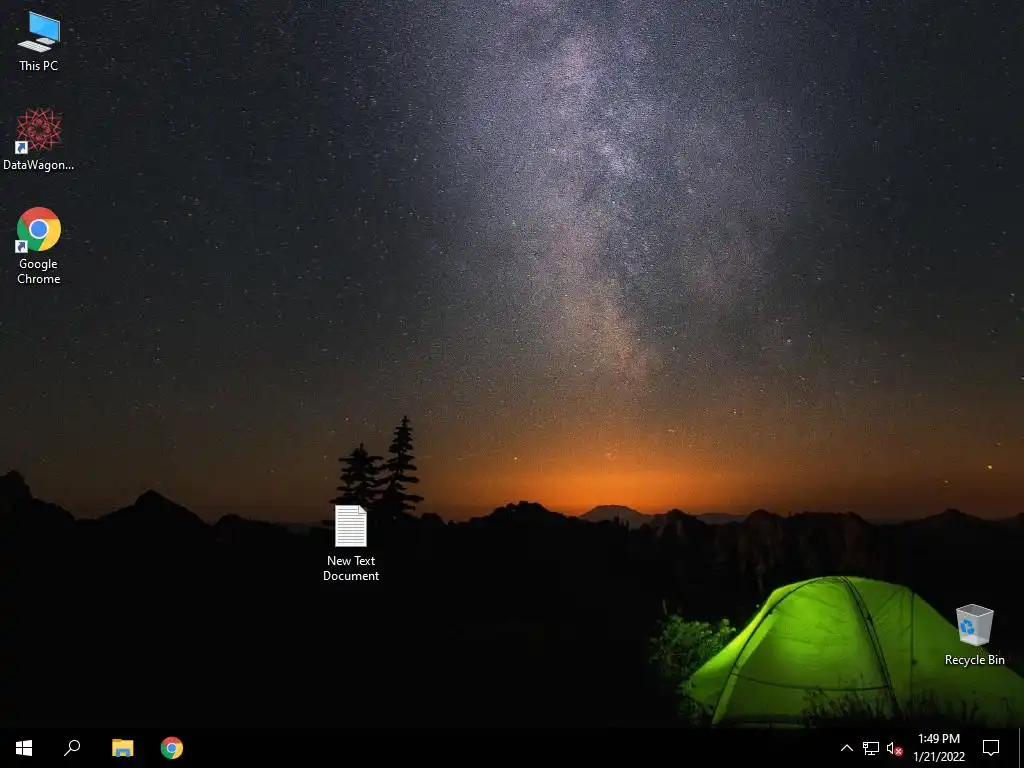Open File Explorer from the taskbar
Screen dimensions: 1024x768
122,748
